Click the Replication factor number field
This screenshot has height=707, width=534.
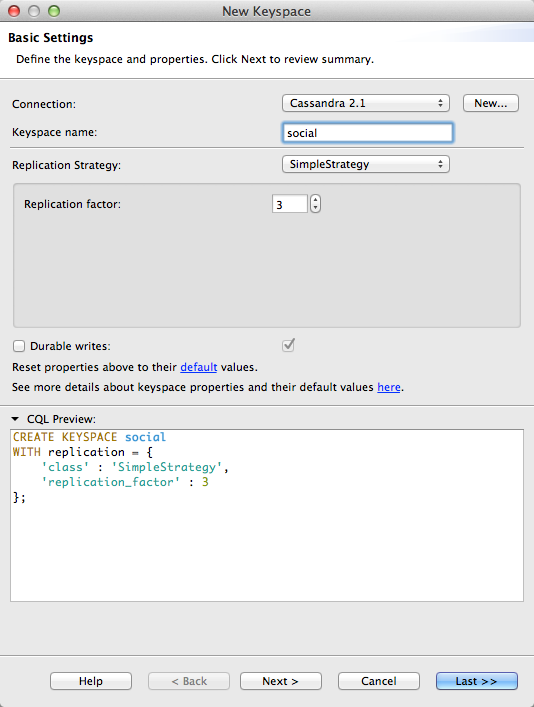coord(290,204)
